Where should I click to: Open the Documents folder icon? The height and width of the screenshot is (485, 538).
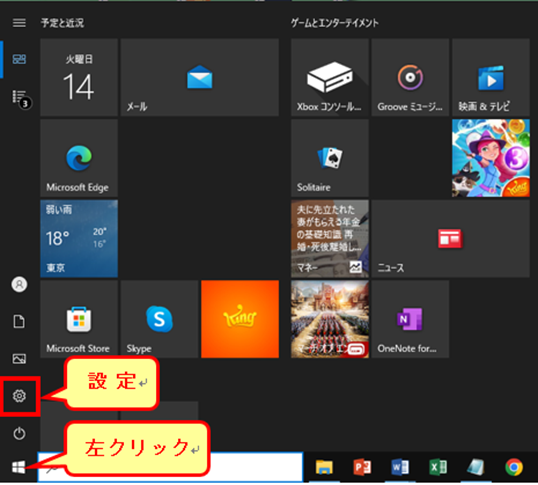19,321
